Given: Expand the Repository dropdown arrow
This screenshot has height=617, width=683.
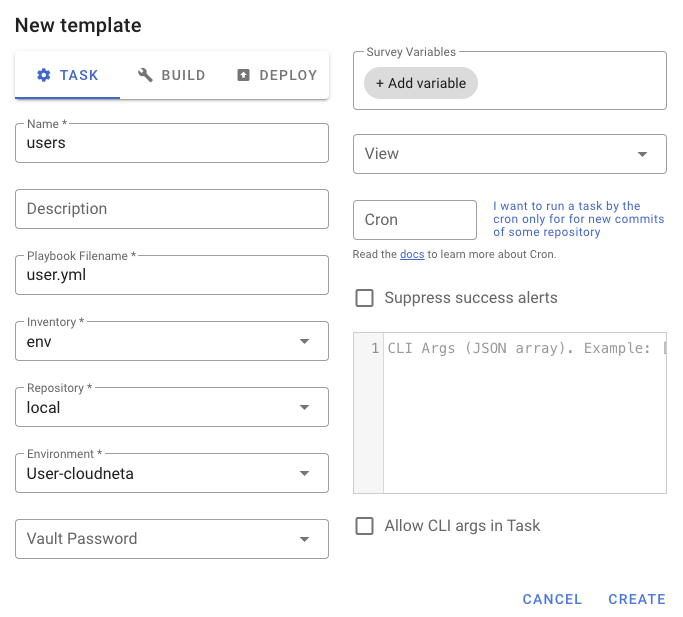Looking at the screenshot, I should pos(304,407).
